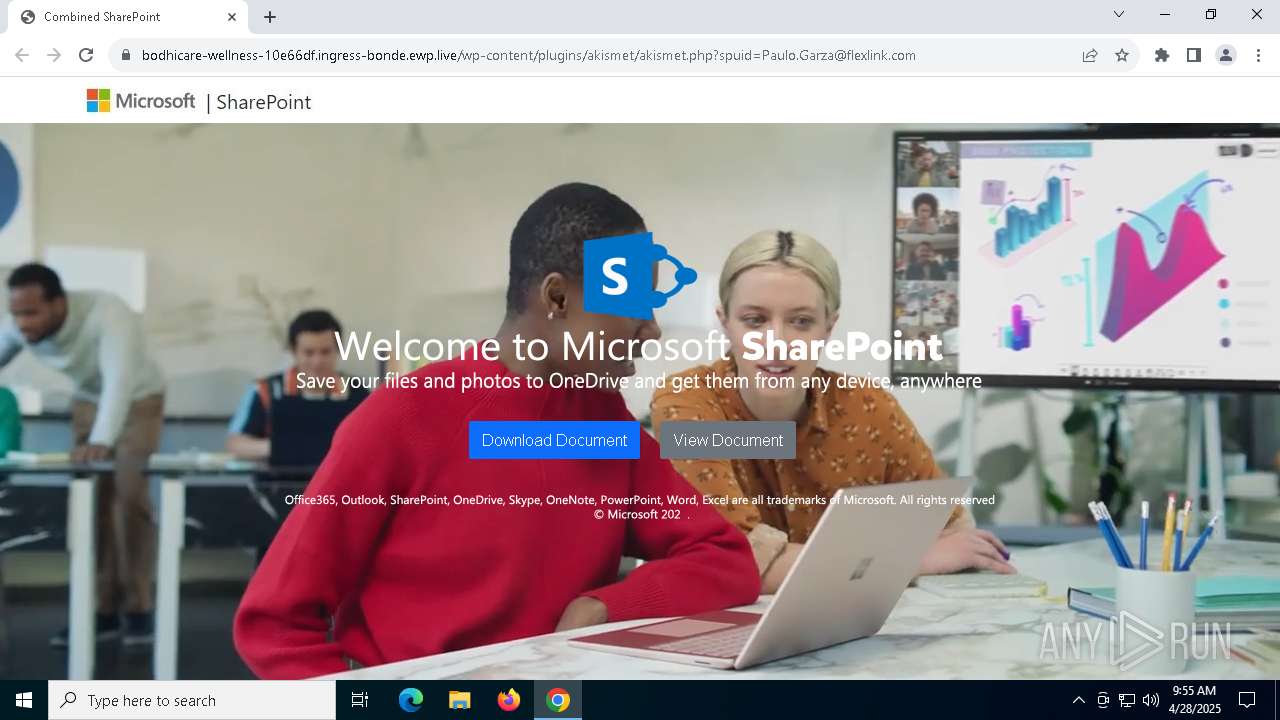Reload the page
This screenshot has height=720, width=1280.
pyautogui.click(x=86, y=55)
